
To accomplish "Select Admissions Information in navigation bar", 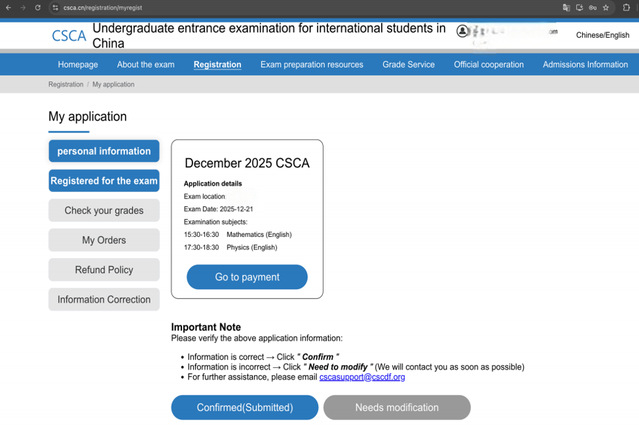I will (x=585, y=65).
